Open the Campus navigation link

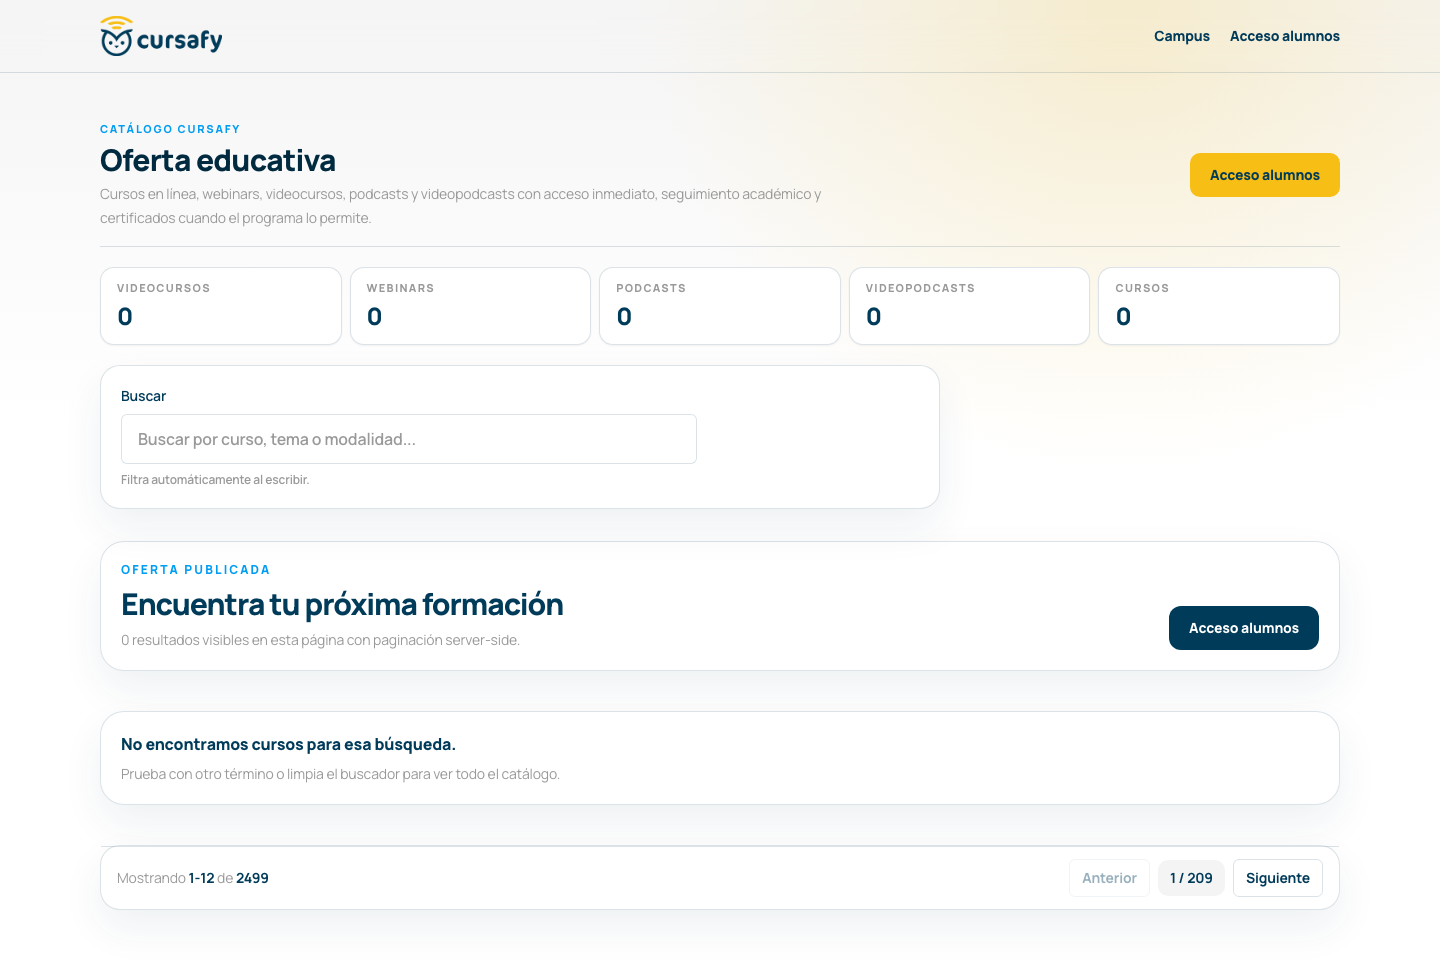click(x=1182, y=36)
